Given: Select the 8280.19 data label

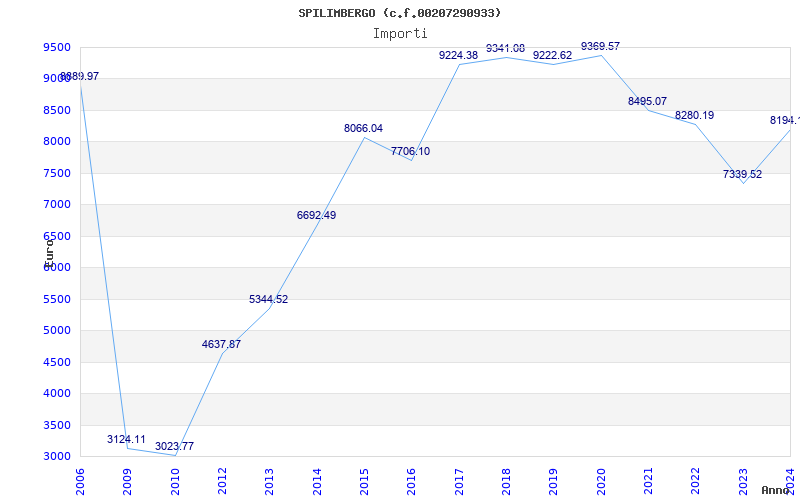Looking at the screenshot, I should coord(694,115).
